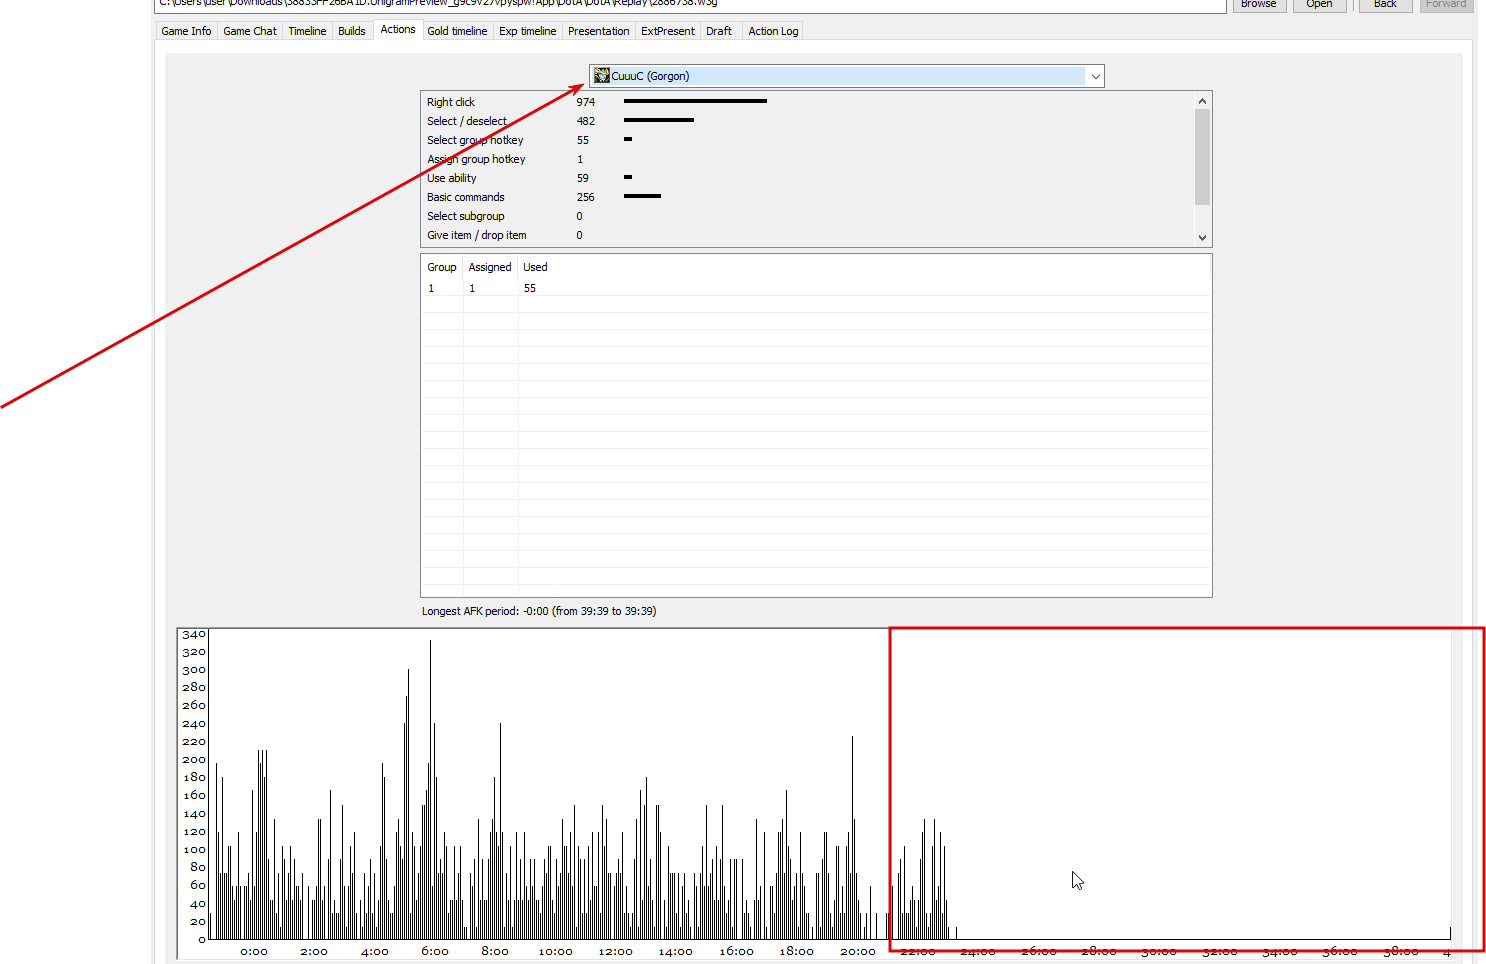Click the 482 select count value

coord(586,121)
